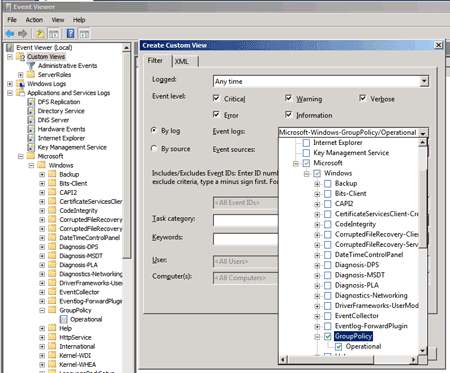Select the Administrative Events filter icon
This screenshot has height=373, width=450.
31,66
